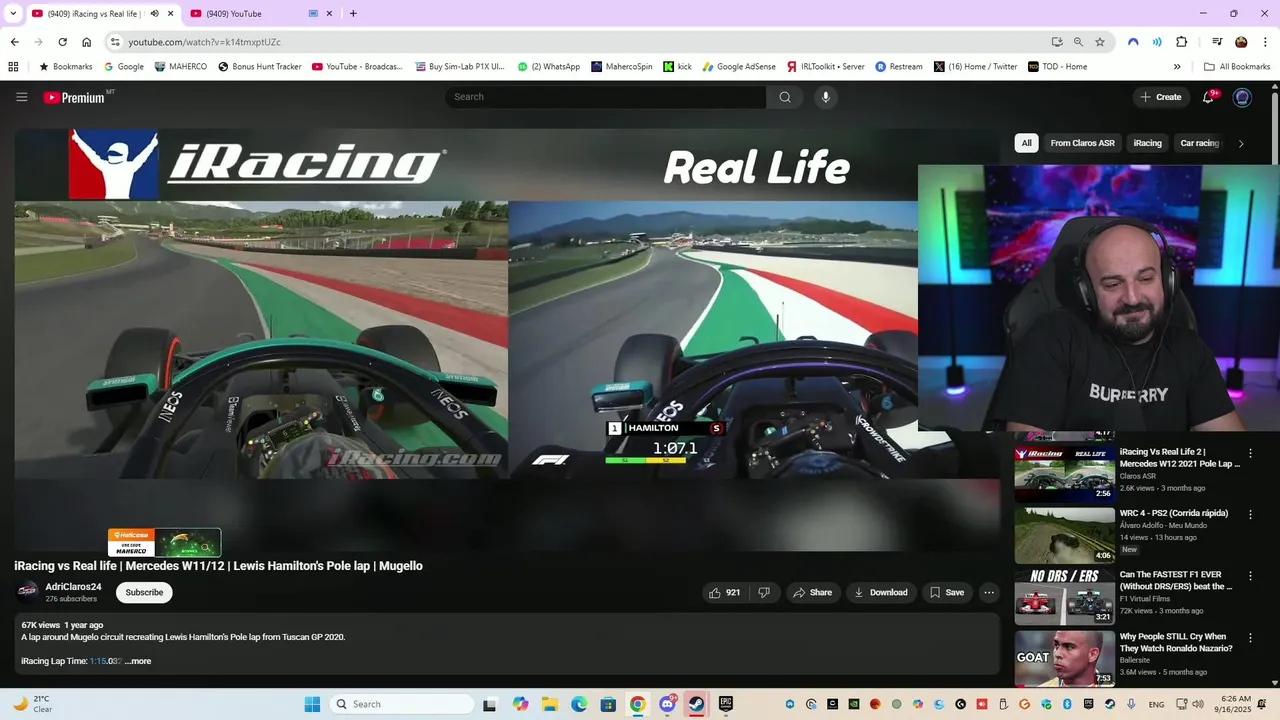Go to YouTube Premium home logo
Viewport: 1280px width, 720px height.
(75, 97)
